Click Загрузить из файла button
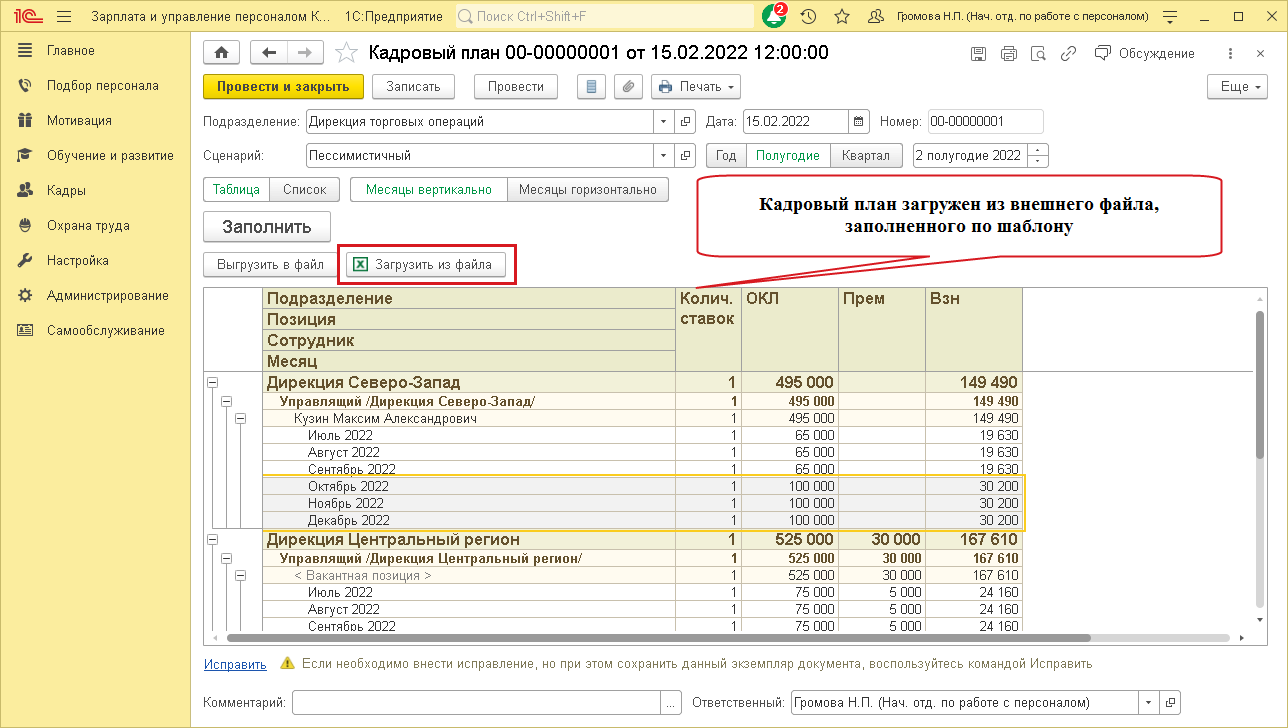Viewport: 1288px width, 728px height. 426,265
